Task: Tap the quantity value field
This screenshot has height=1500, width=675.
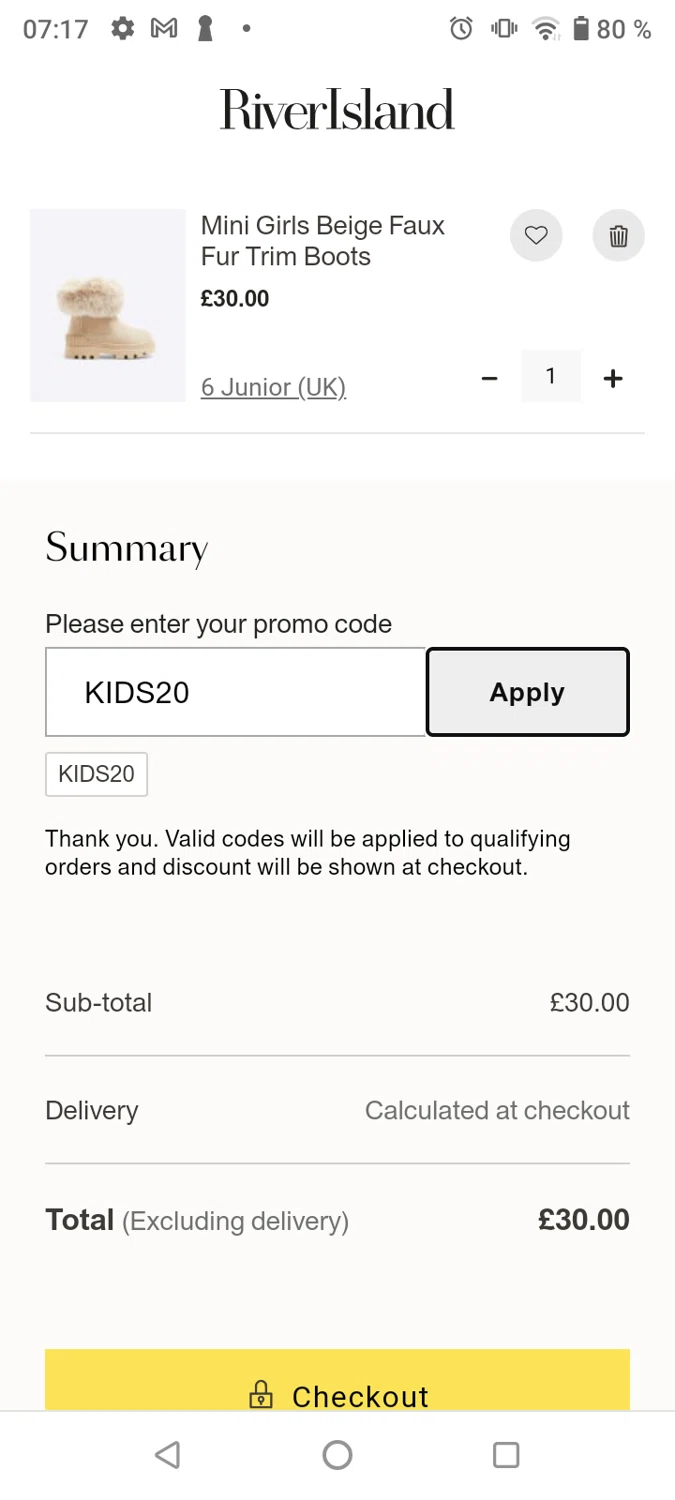Action: click(550, 377)
